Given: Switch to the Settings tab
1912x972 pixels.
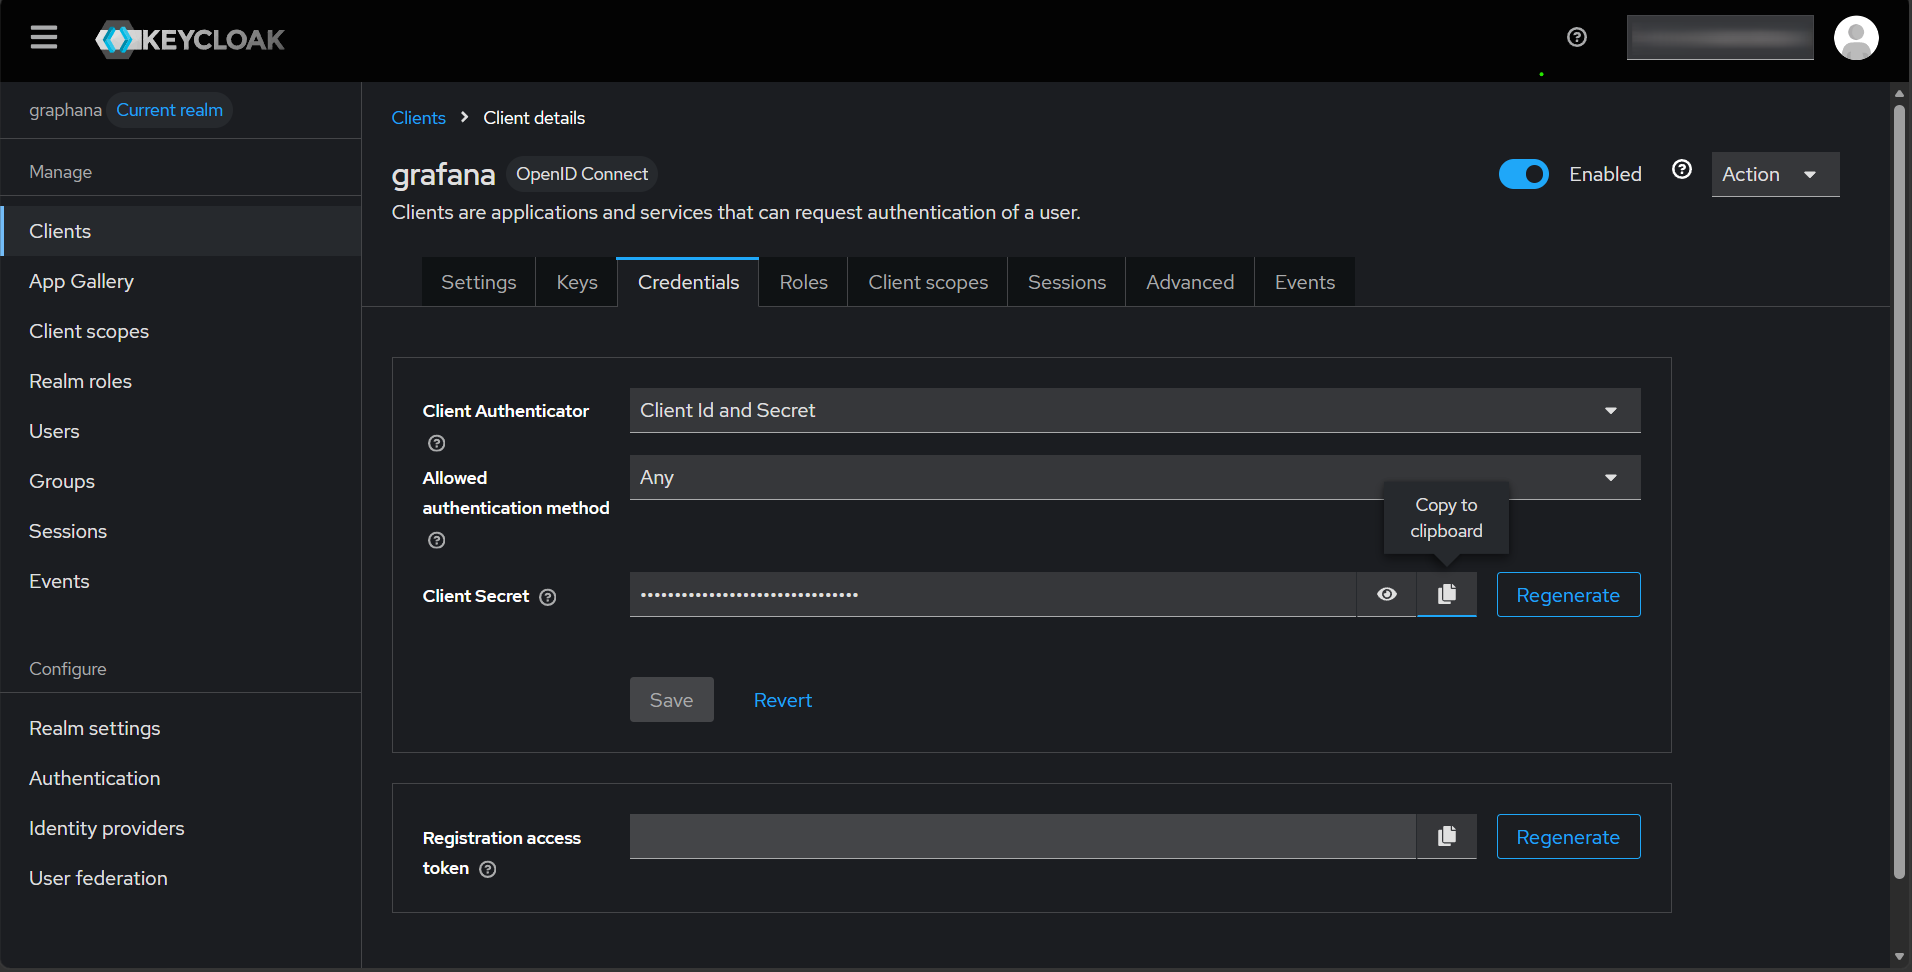Looking at the screenshot, I should 479,282.
